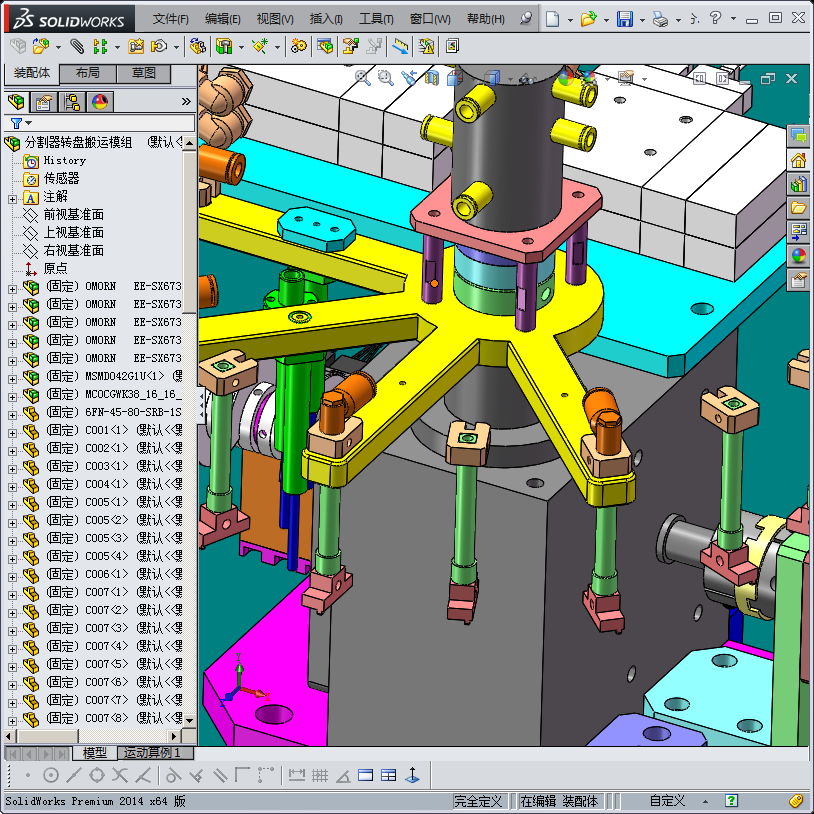Click the Save disk icon
Image resolution: width=814 pixels, height=814 pixels.
(625, 19)
